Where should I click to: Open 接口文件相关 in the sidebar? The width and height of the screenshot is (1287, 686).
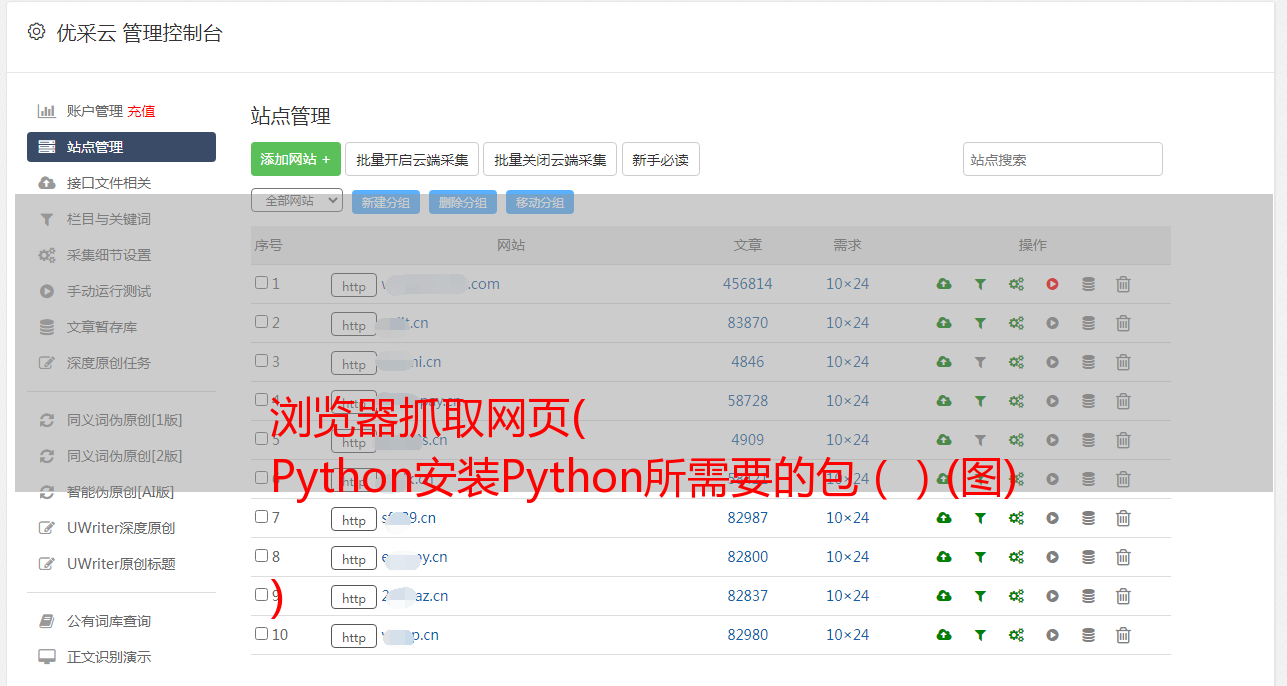coord(109,183)
